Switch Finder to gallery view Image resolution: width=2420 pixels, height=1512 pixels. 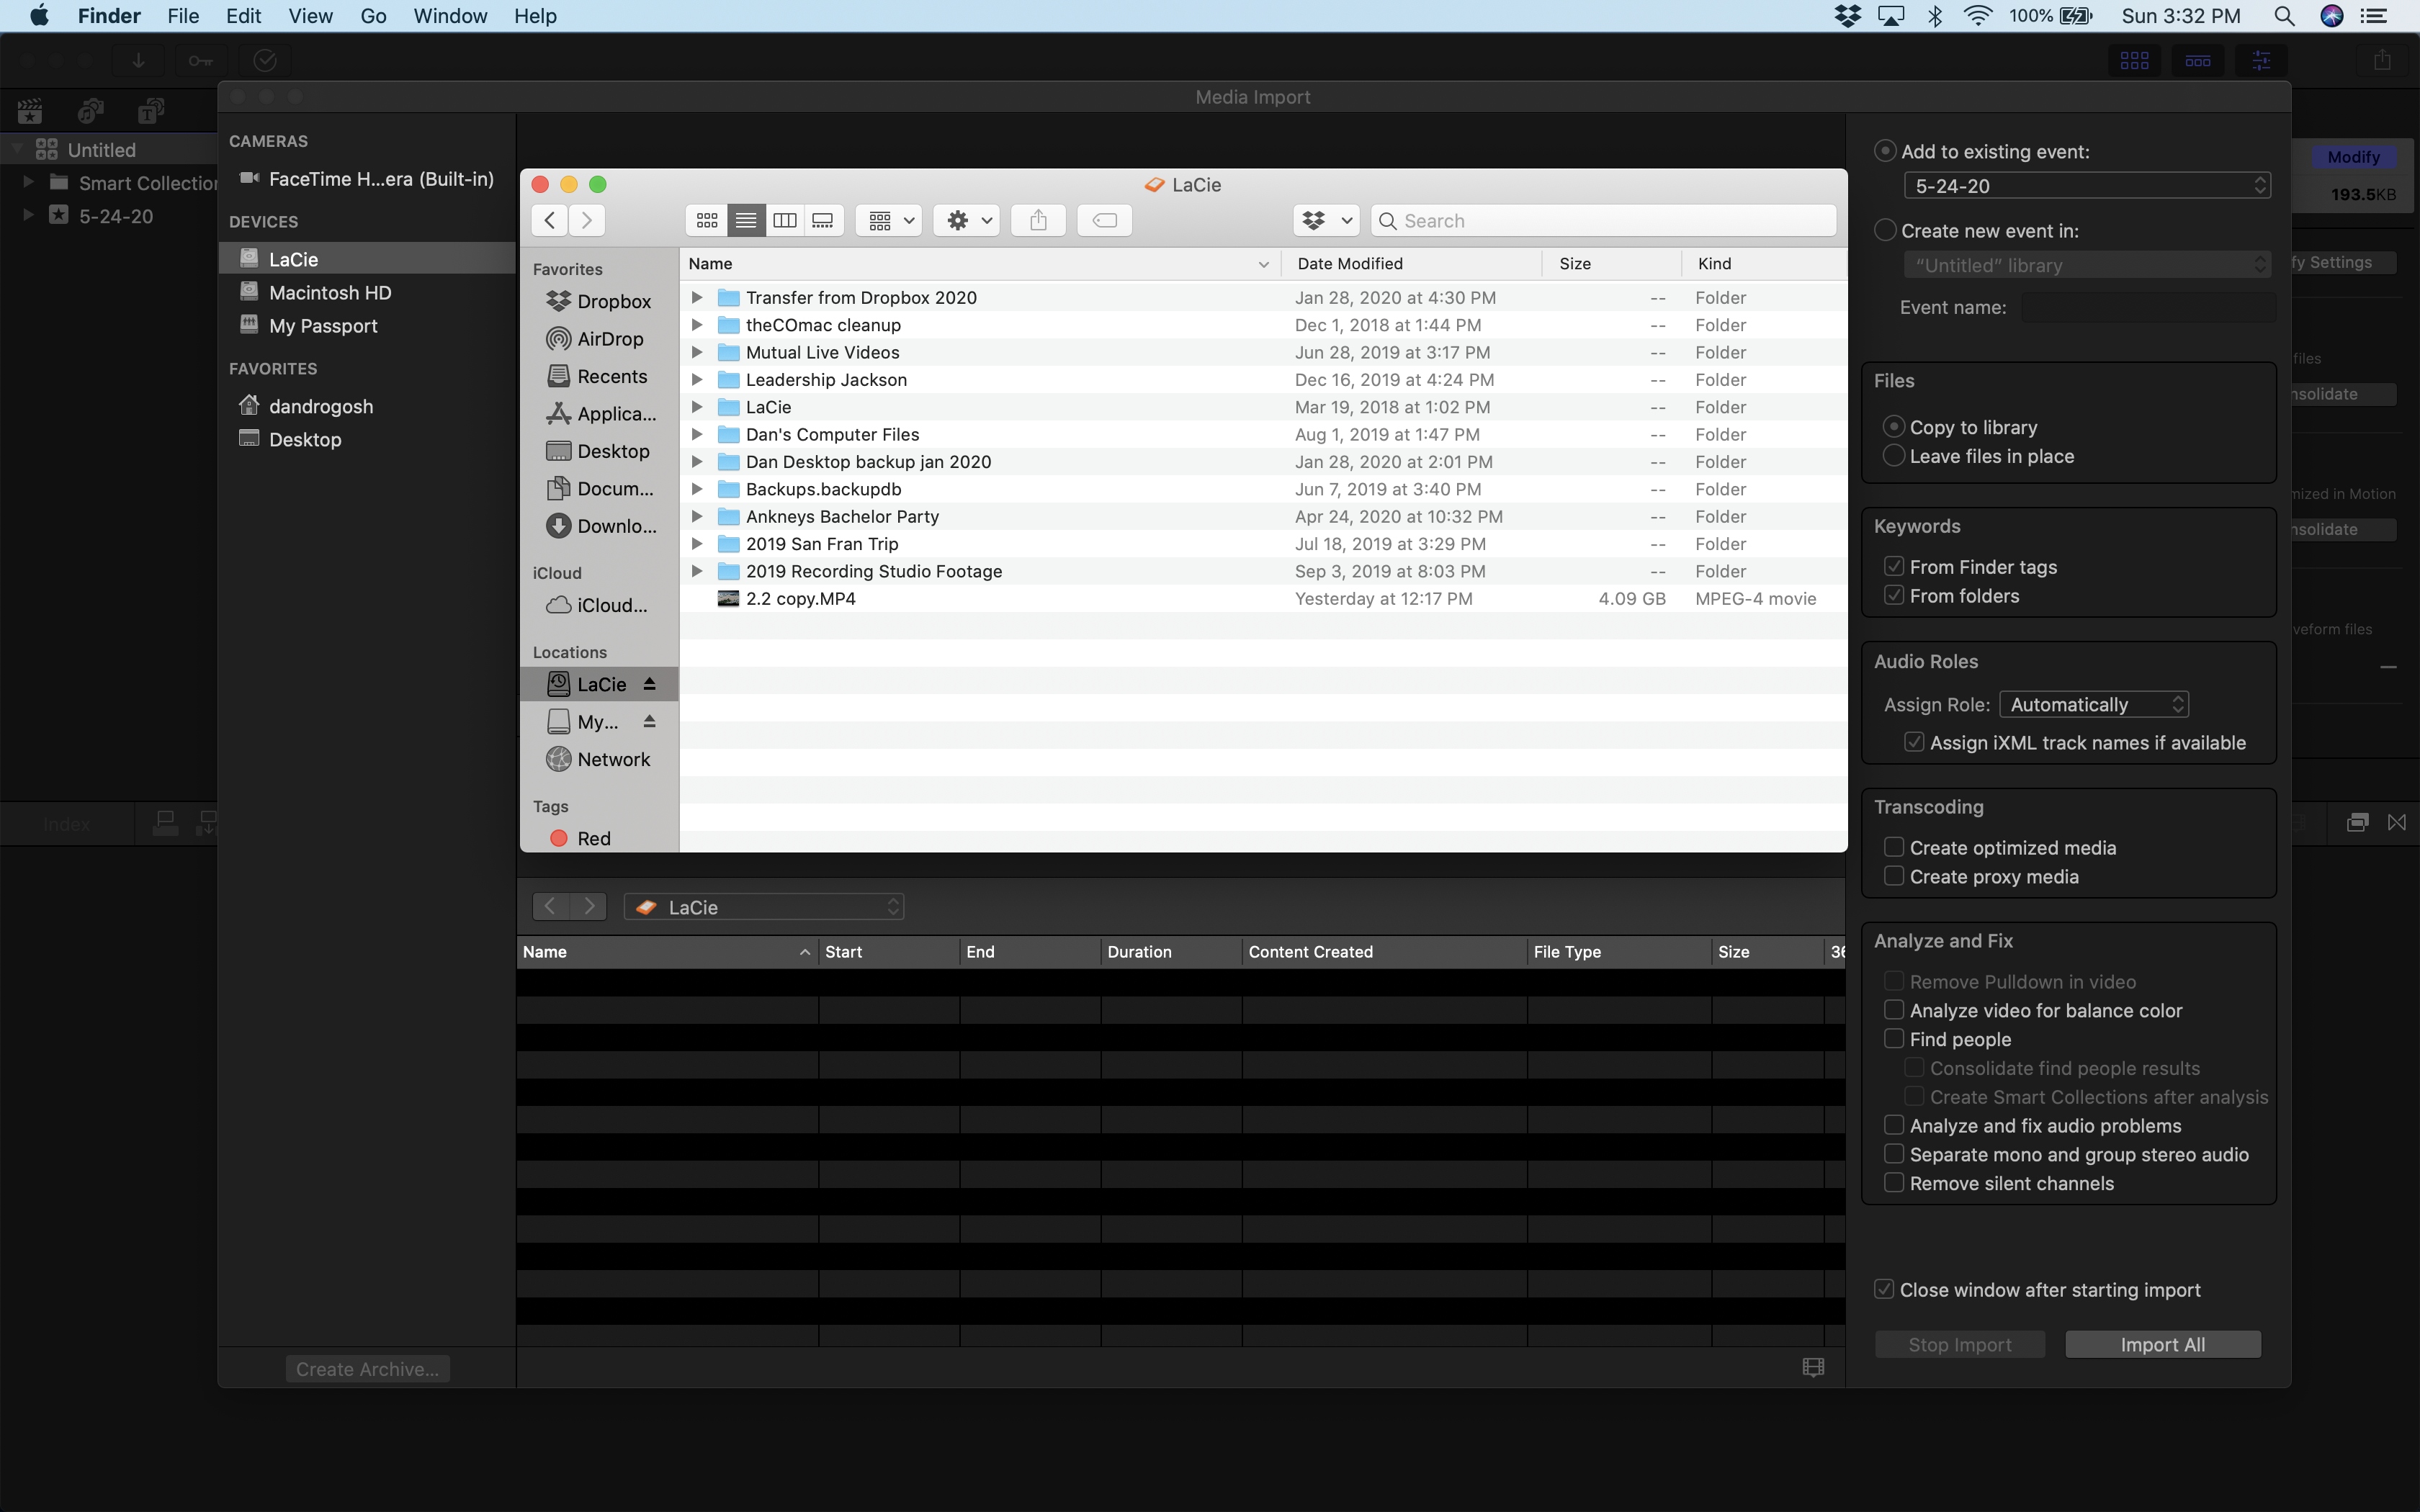pos(823,220)
